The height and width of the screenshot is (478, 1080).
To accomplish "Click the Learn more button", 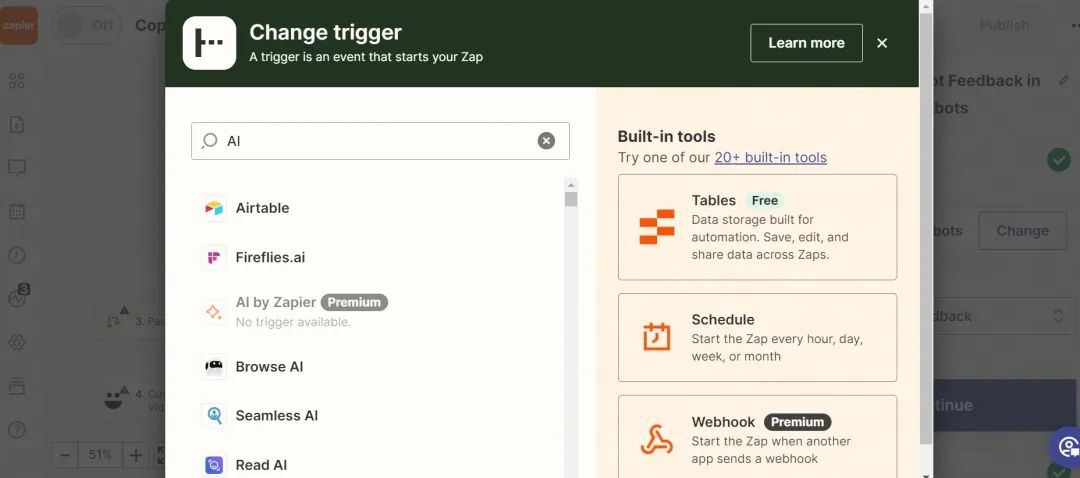I will 806,43.
